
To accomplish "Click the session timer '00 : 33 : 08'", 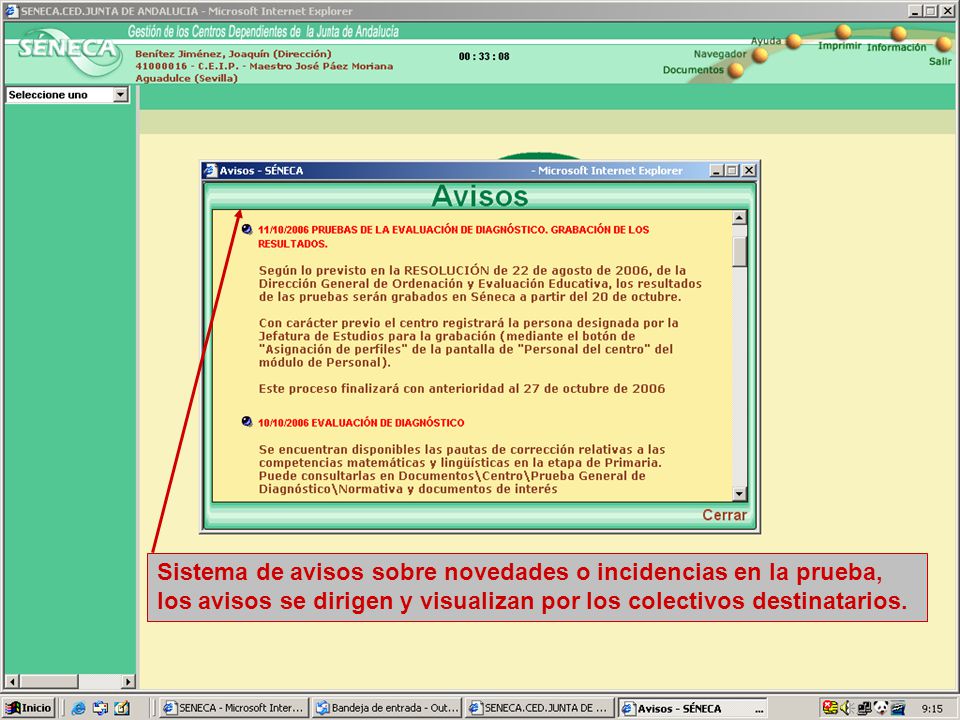I will [484, 56].
